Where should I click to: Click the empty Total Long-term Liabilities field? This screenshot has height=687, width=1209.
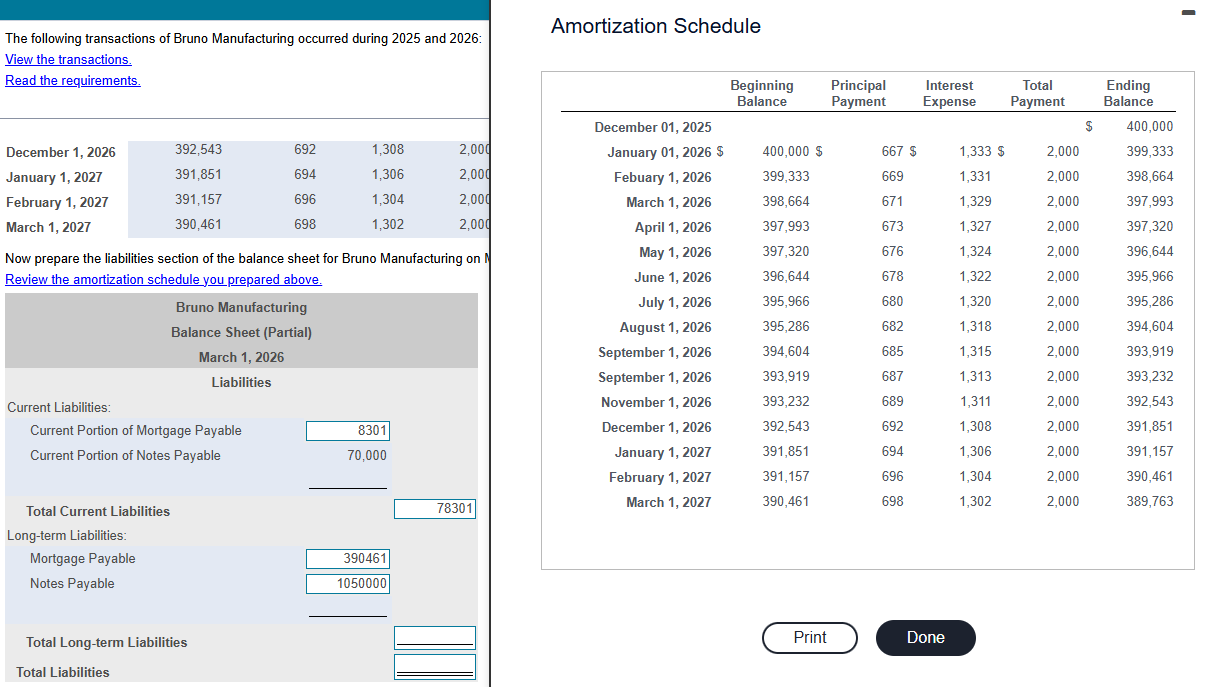(x=435, y=638)
